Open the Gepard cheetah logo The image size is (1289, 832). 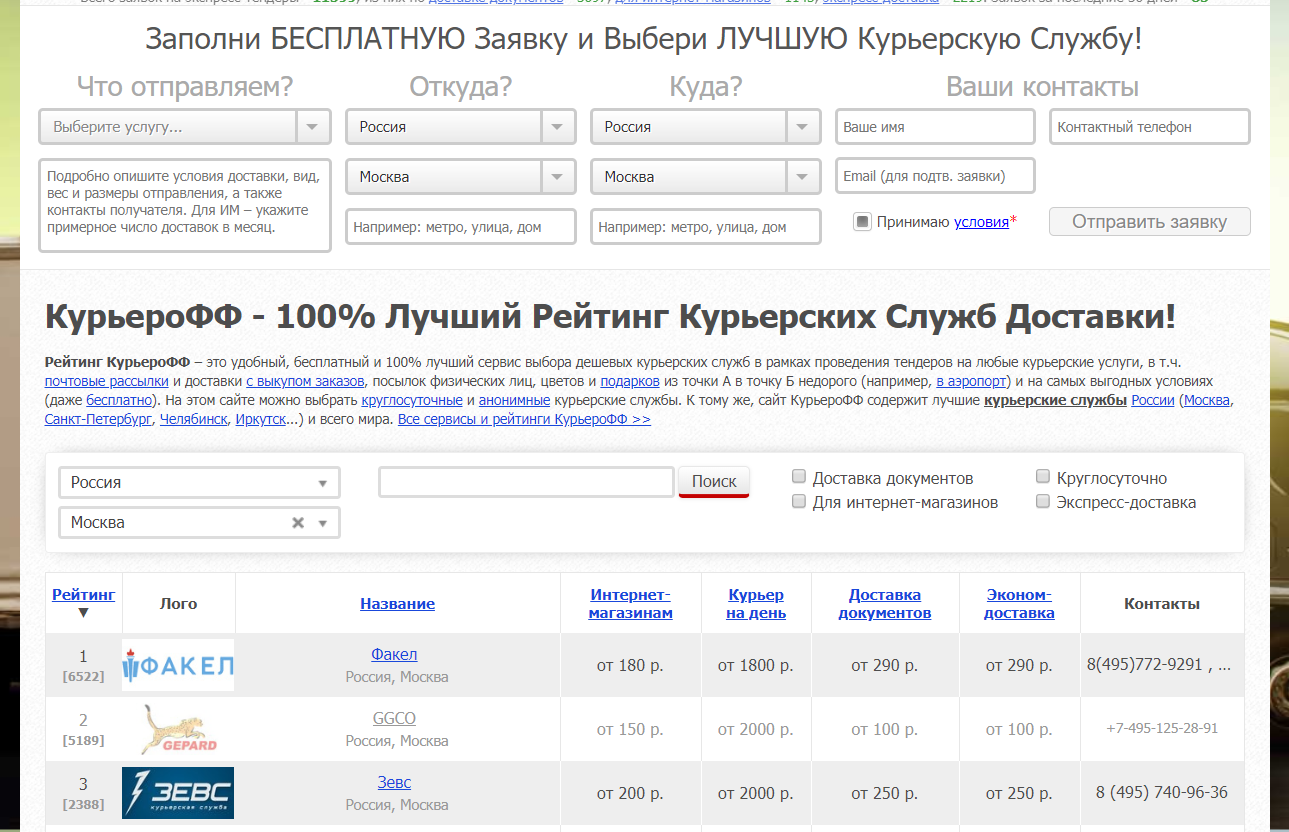tap(178, 729)
